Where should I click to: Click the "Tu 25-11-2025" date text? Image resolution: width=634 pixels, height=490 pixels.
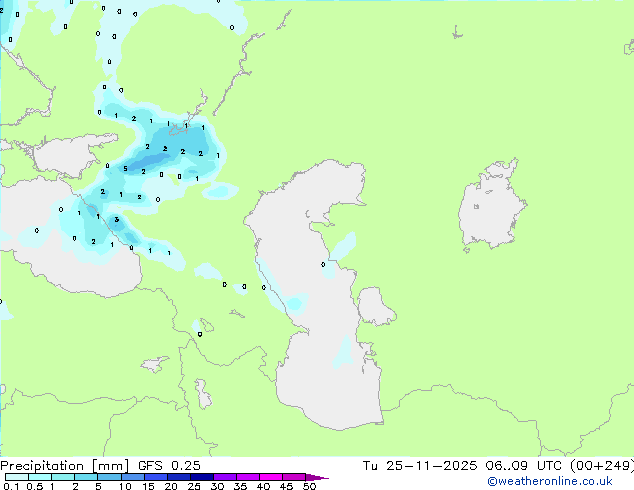point(420,466)
